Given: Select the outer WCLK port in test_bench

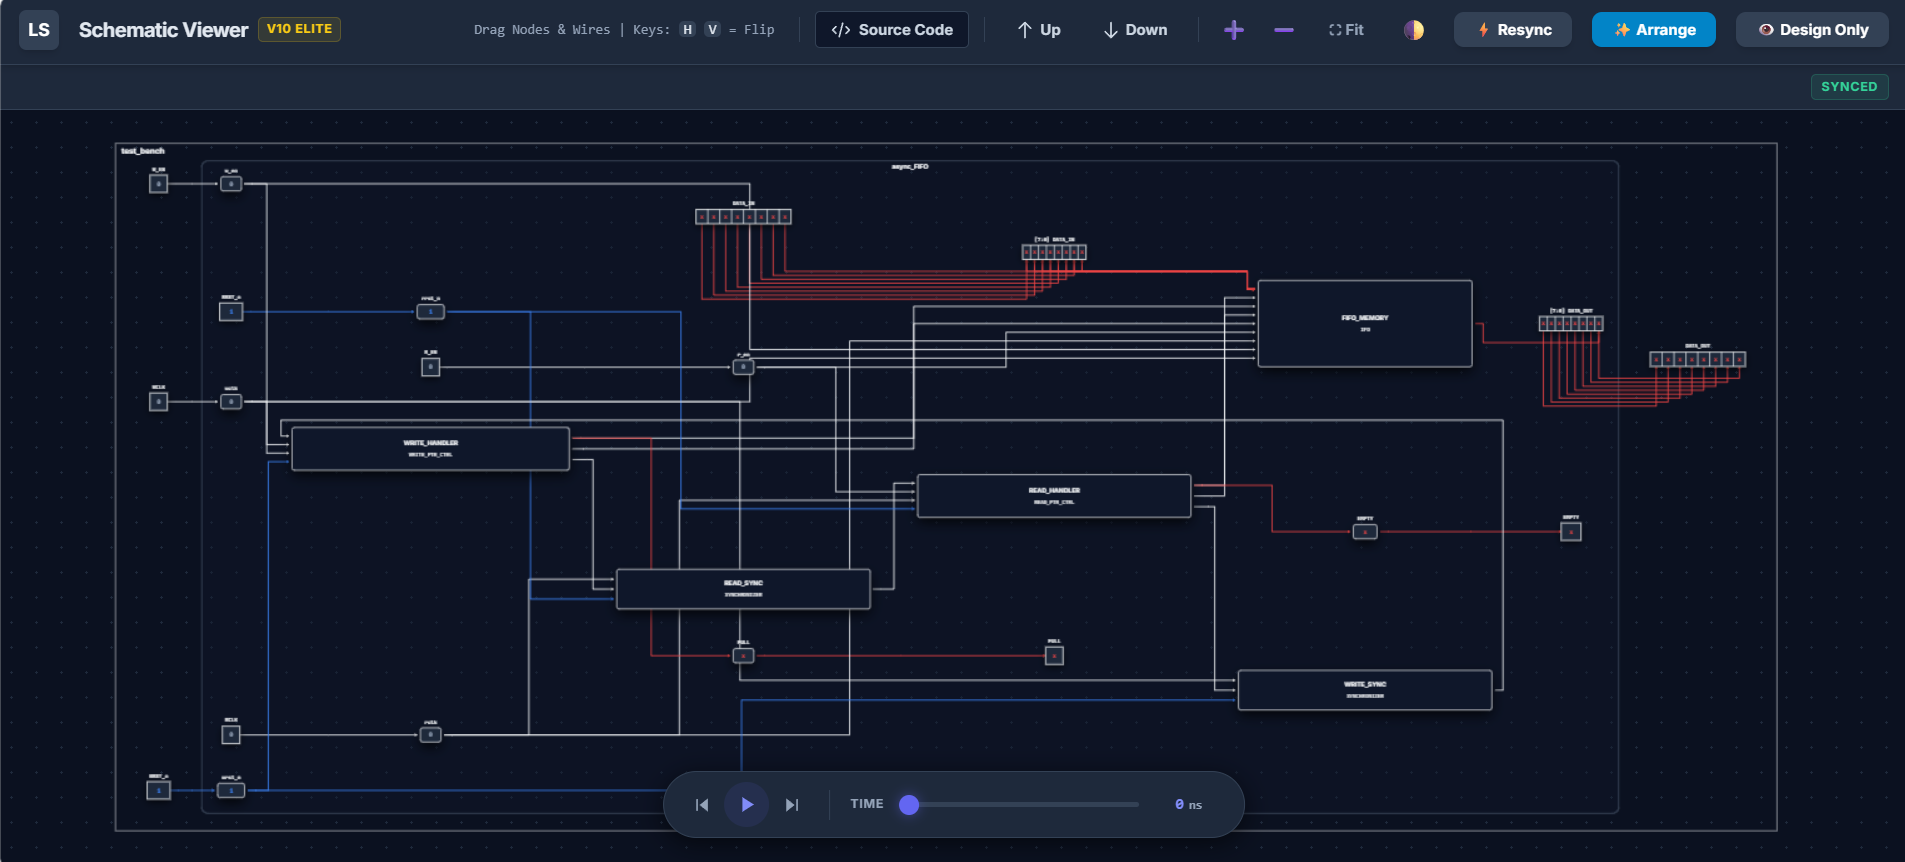Looking at the screenshot, I should point(158,401).
